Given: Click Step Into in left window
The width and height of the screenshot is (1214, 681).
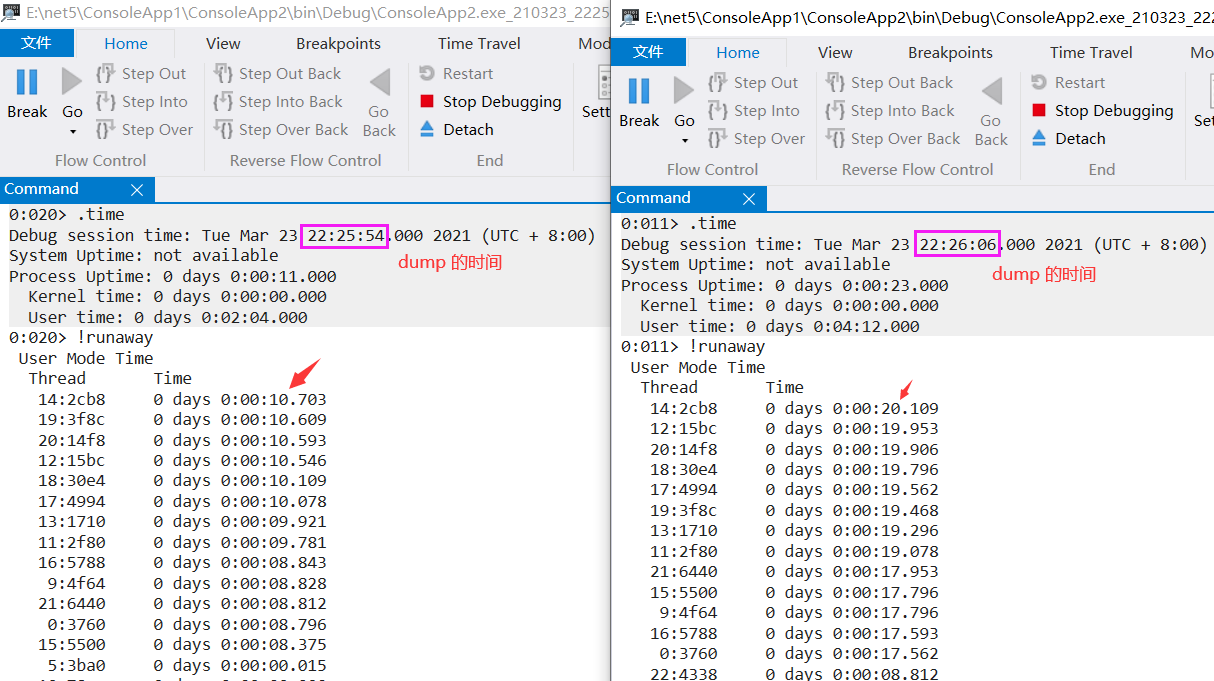Looking at the screenshot, I should coord(141,102).
